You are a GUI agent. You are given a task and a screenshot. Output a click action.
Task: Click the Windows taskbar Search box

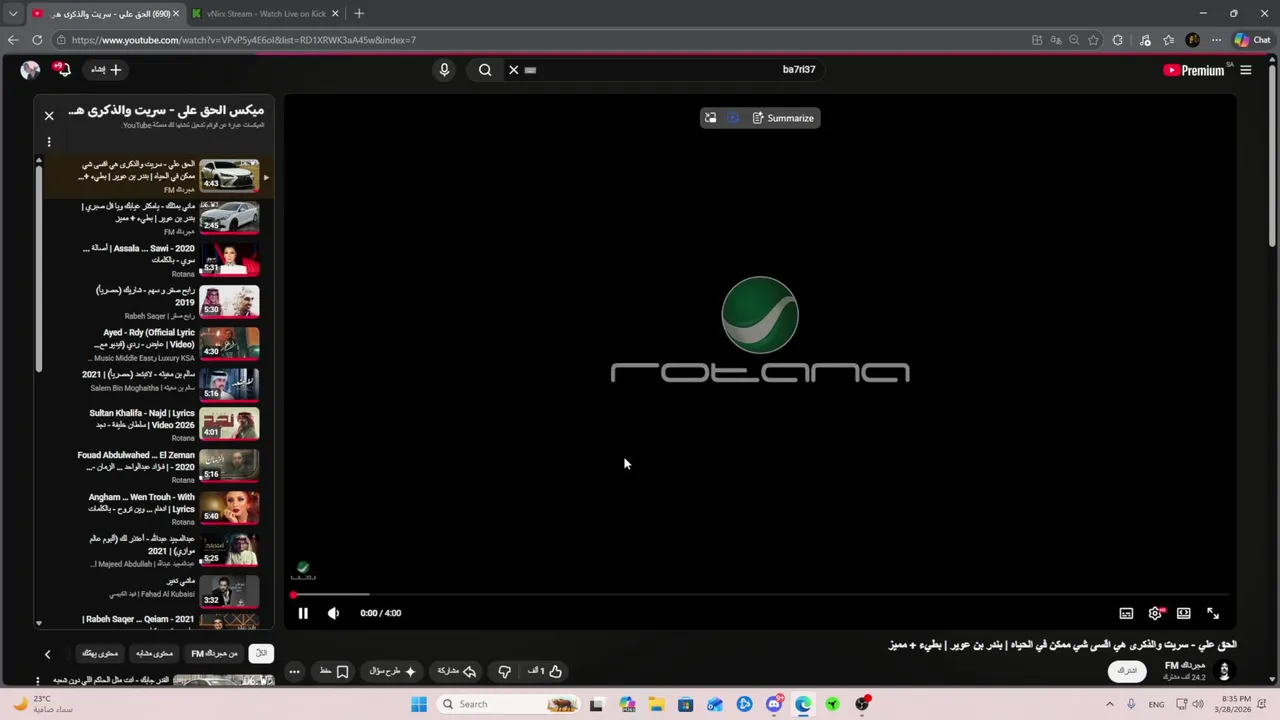coord(508,704)
